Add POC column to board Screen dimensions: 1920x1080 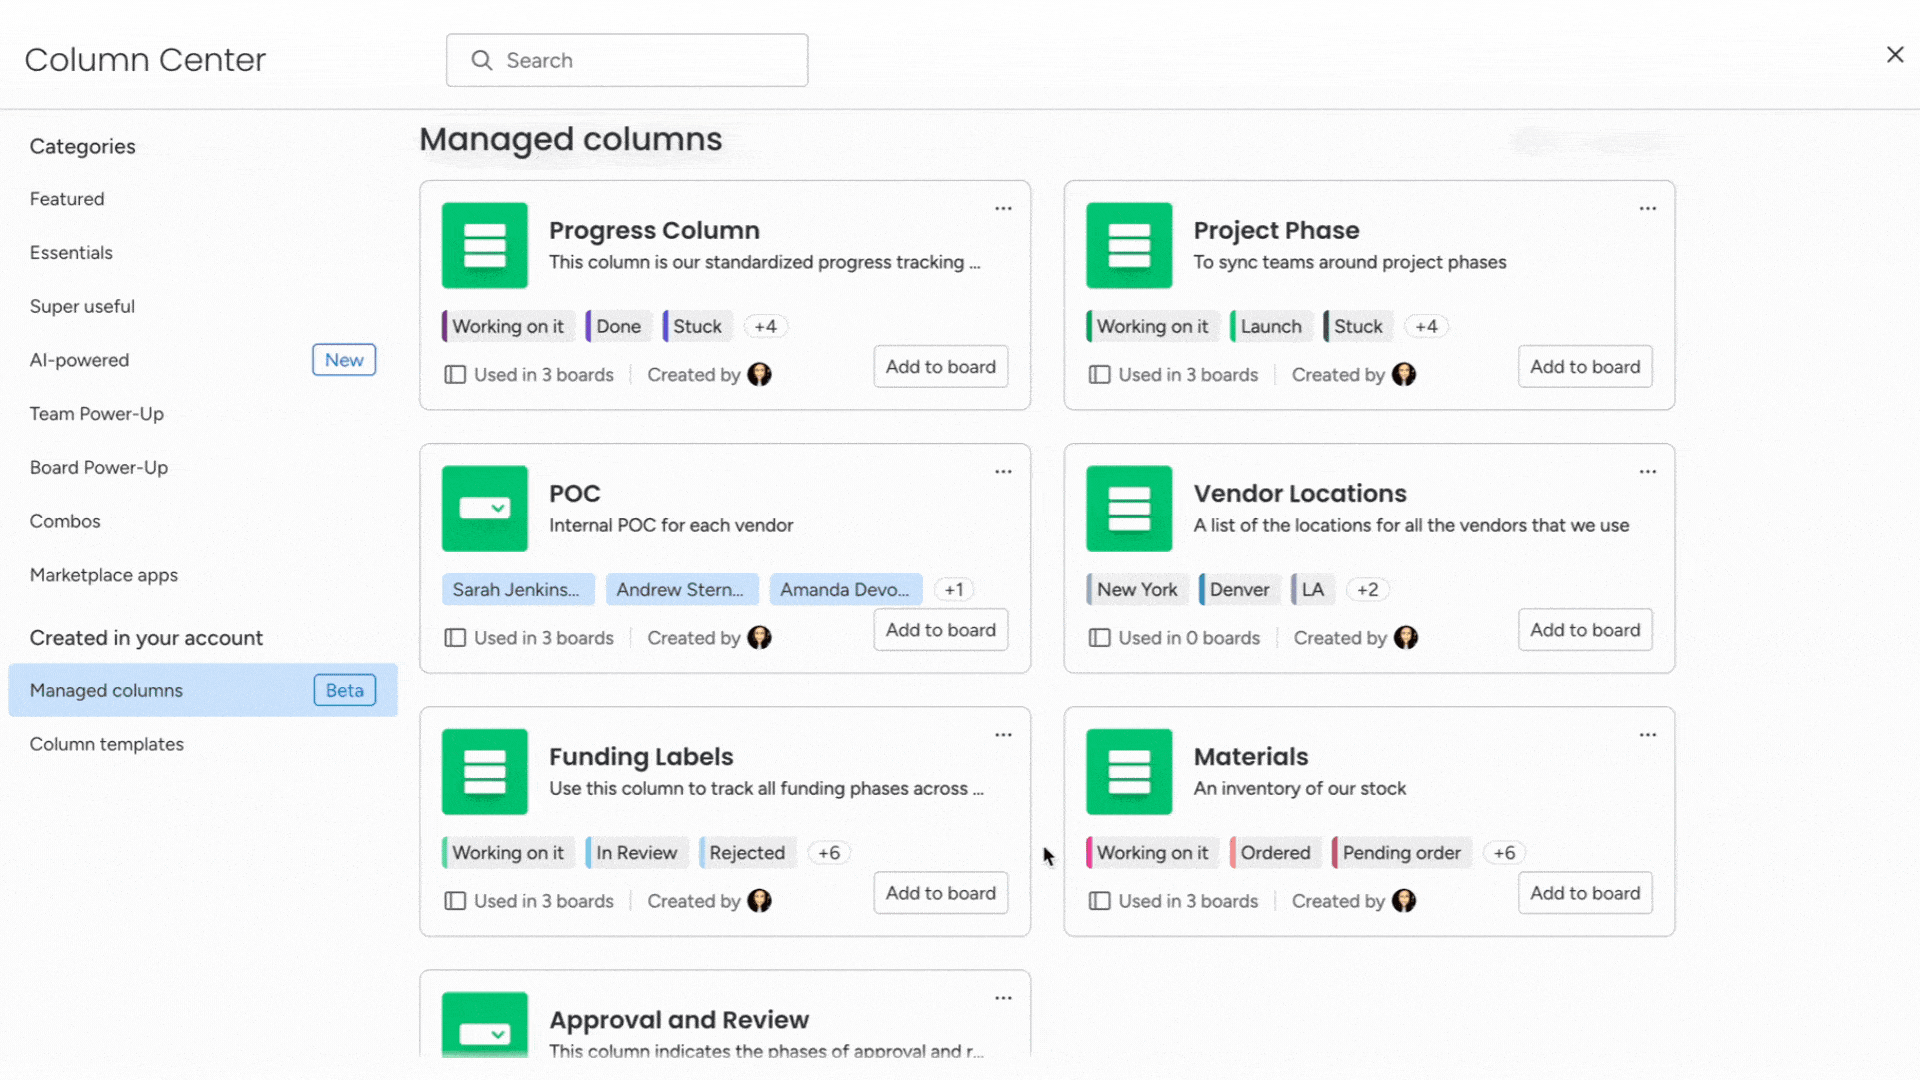click(940, 630)
